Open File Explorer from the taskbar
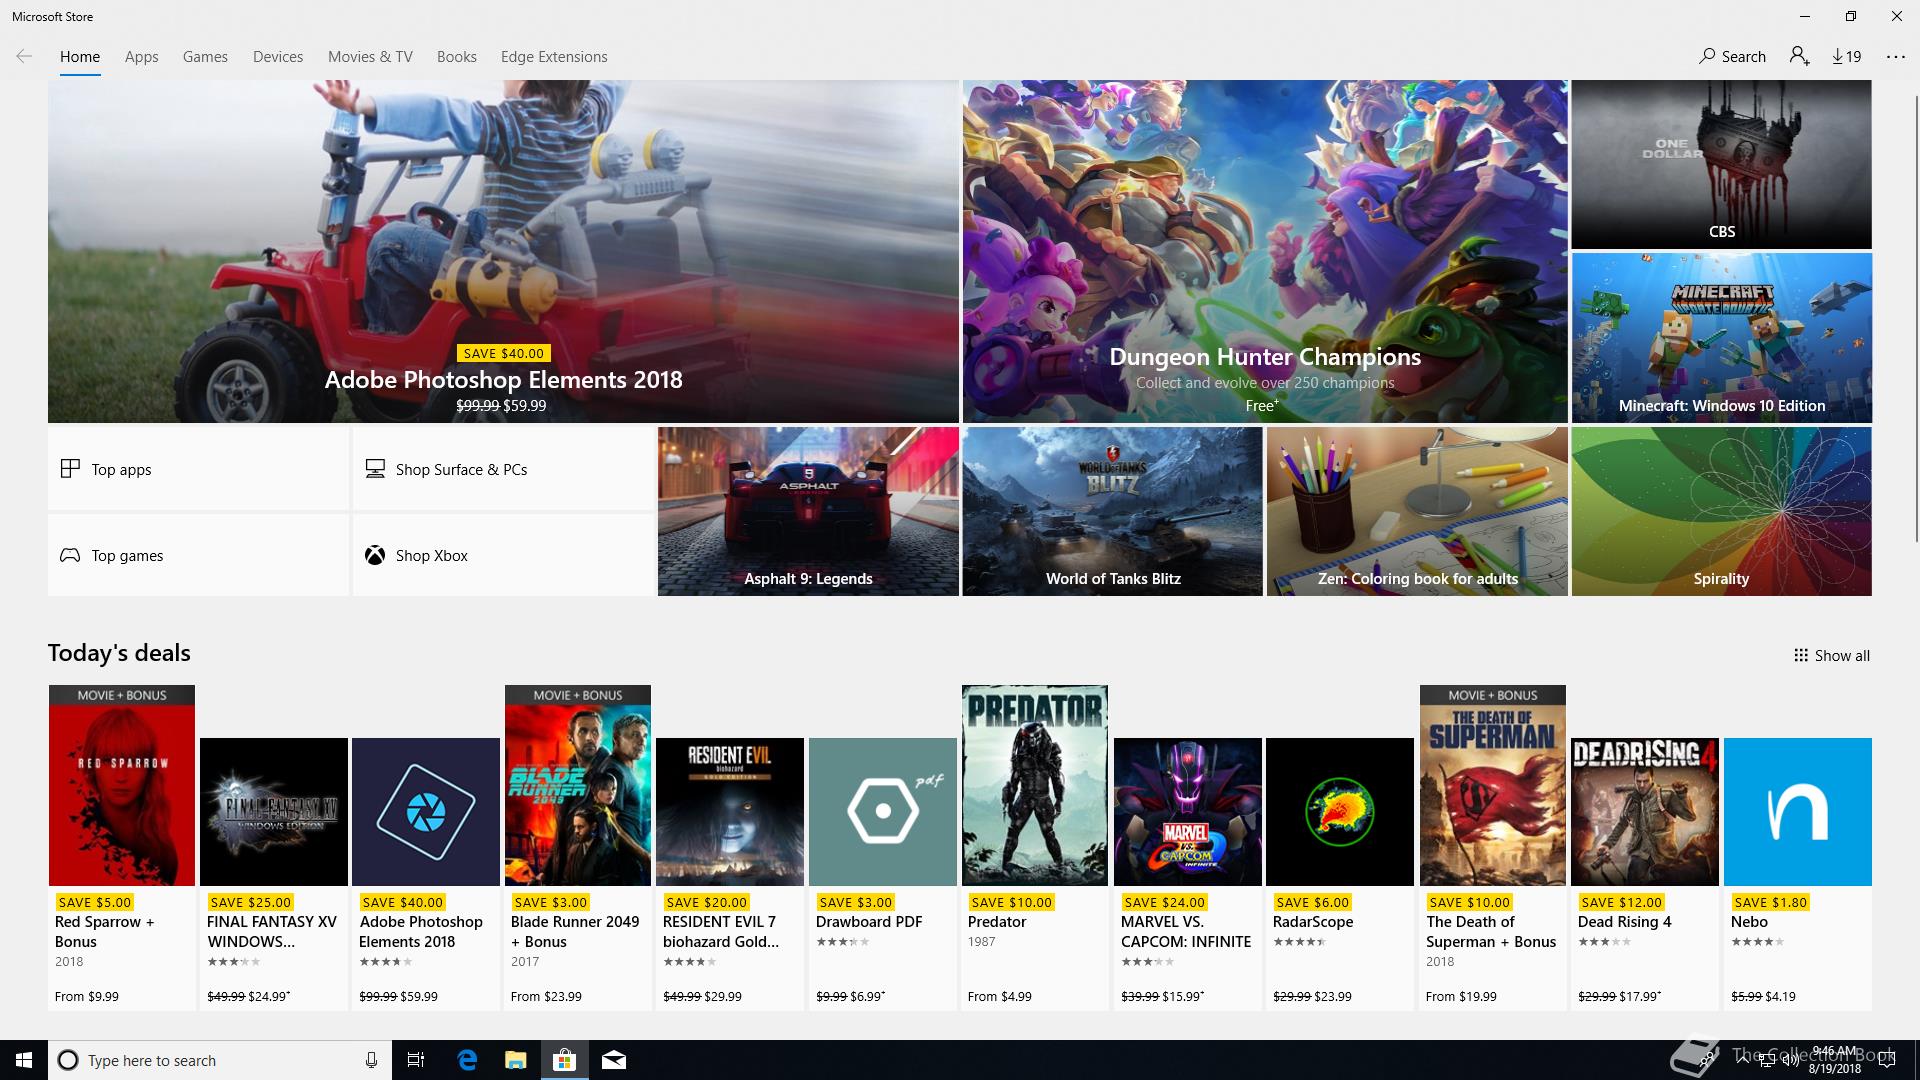The image size is (1920, 1080). [515, 1060]
